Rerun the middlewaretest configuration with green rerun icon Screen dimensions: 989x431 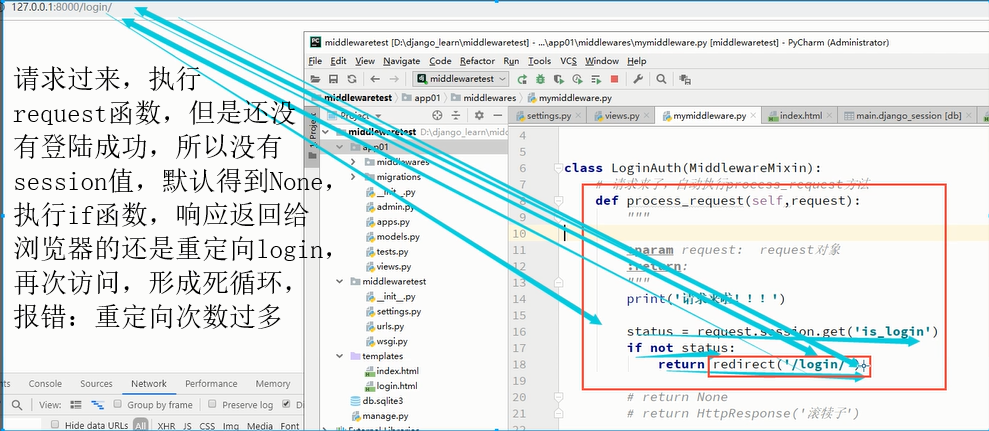[522, 79]
